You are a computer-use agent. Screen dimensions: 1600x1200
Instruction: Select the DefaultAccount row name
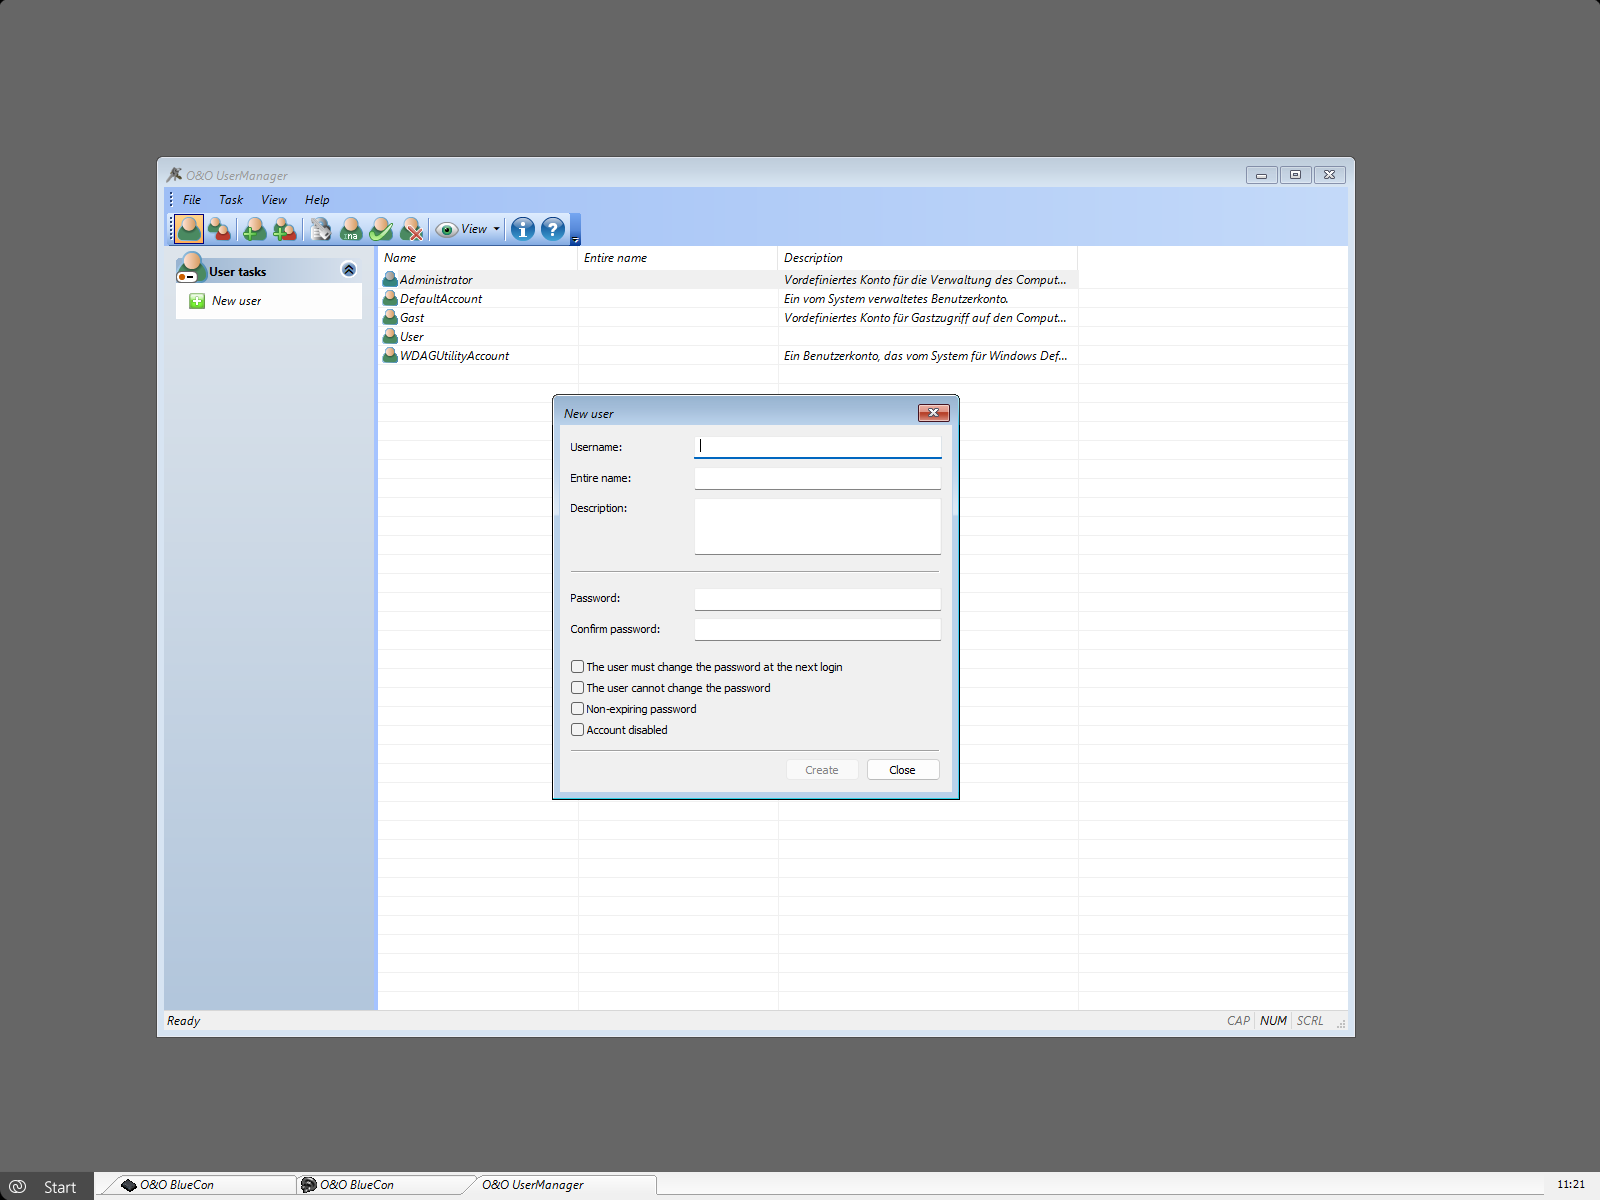click(x=441, y=299)
